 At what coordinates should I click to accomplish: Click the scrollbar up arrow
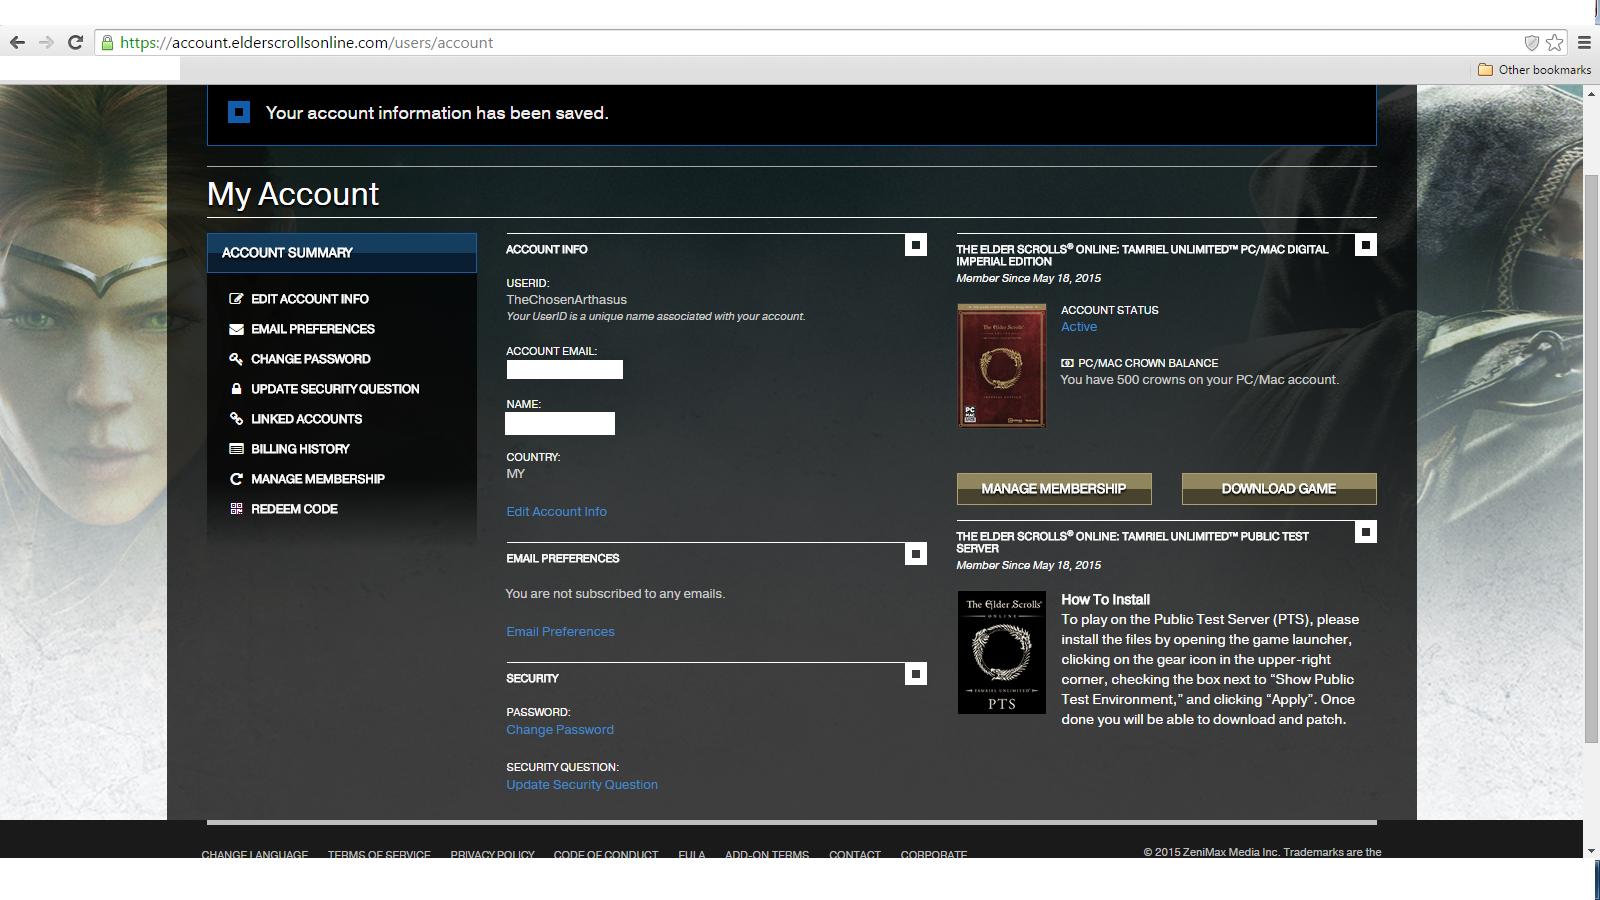point(1591,93)
